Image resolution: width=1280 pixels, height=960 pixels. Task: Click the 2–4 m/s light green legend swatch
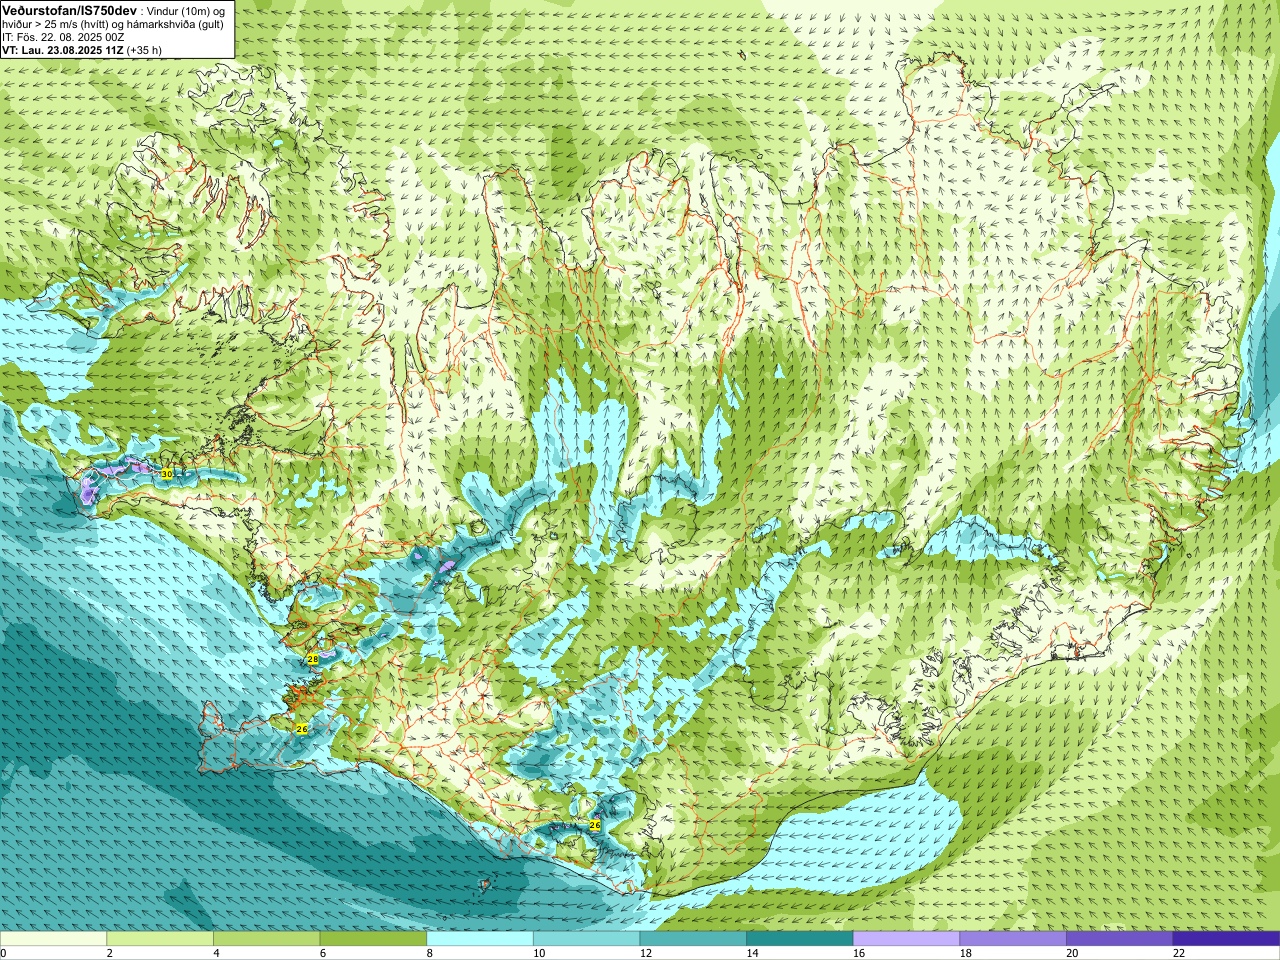(x=160, y=939)
